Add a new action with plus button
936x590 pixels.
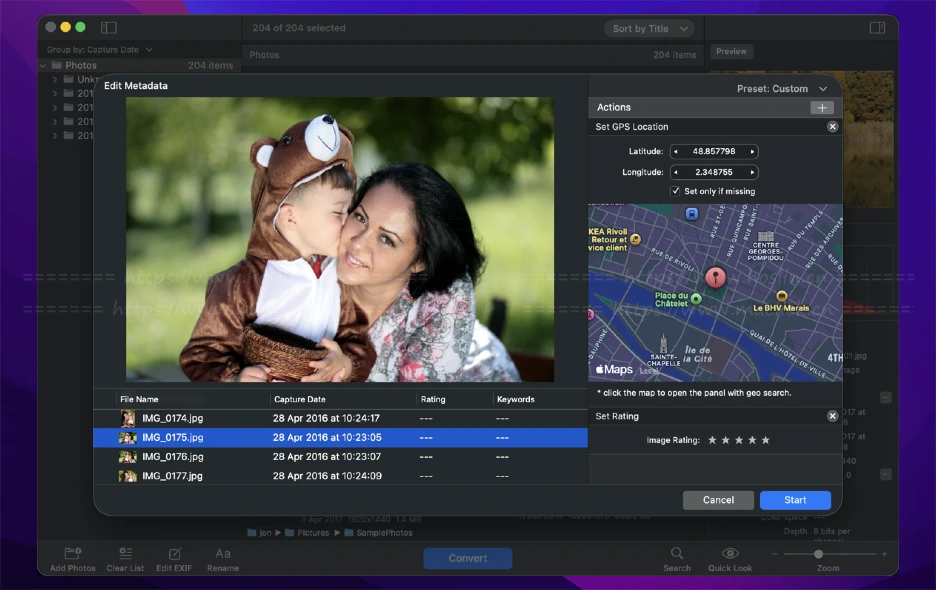coord(821,108)
